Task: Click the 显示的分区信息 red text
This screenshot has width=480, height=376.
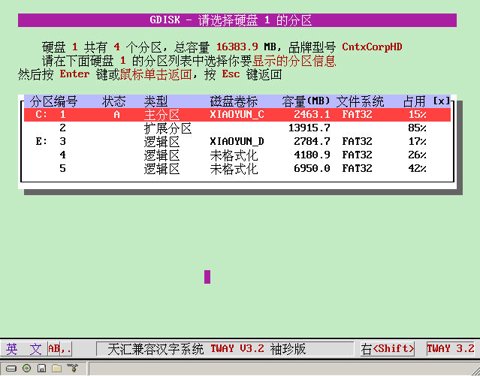Action: click(294, 61)
